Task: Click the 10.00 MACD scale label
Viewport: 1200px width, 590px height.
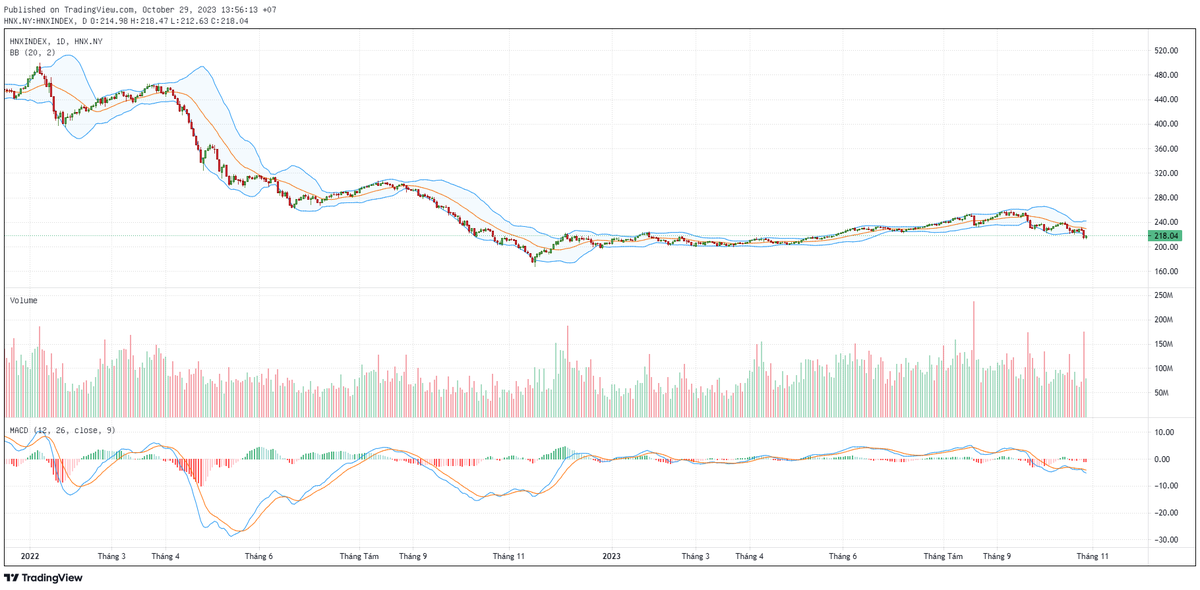Action: [1165, 433]
